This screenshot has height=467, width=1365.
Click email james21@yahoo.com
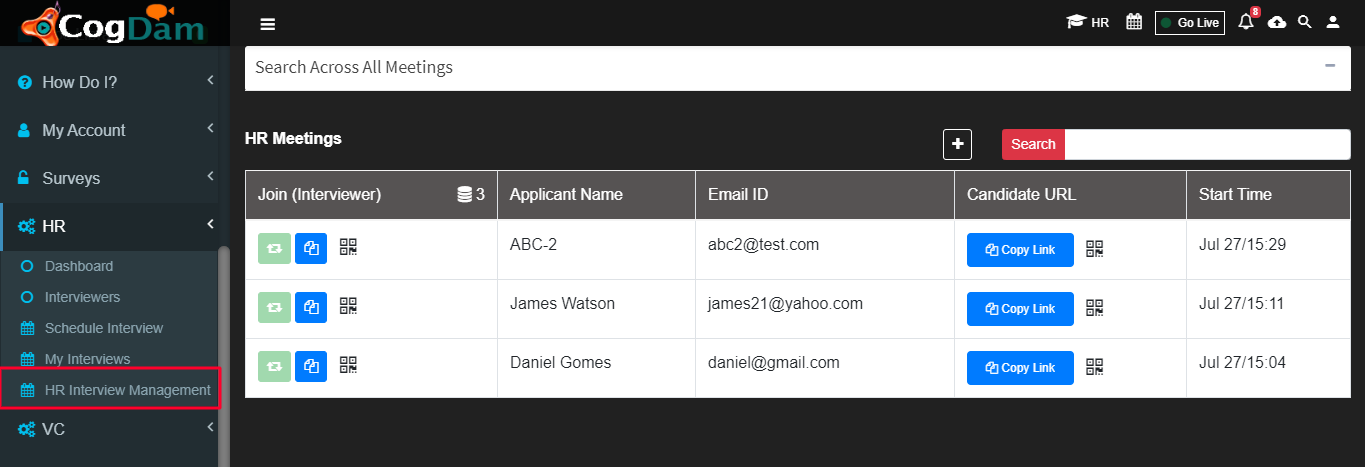785,303
